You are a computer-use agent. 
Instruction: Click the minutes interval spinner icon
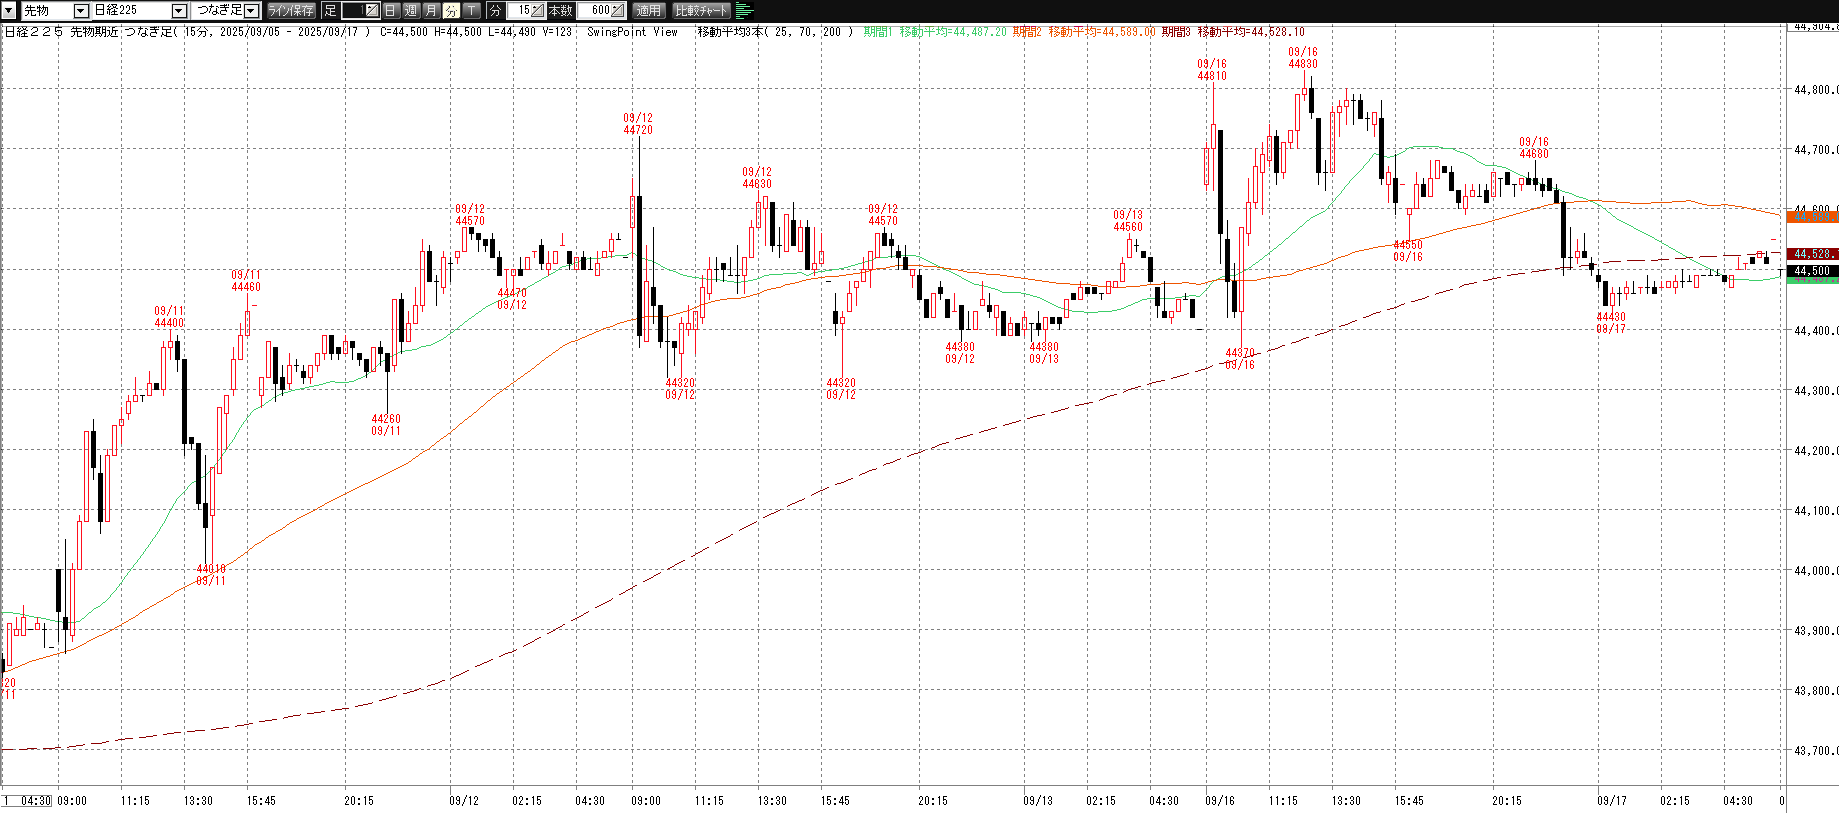coord(537,11)
